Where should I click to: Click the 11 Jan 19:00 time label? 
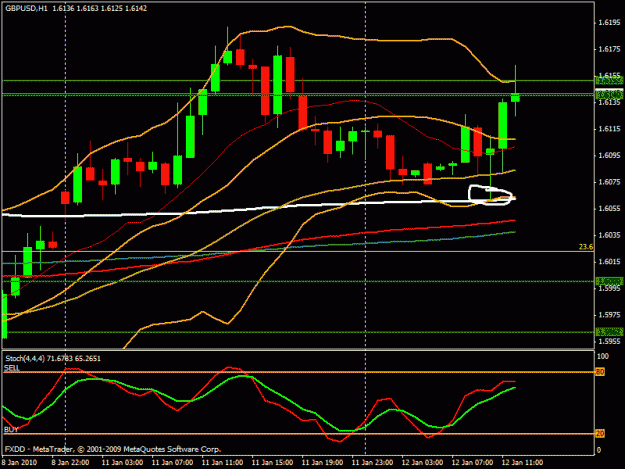point(322,462)
